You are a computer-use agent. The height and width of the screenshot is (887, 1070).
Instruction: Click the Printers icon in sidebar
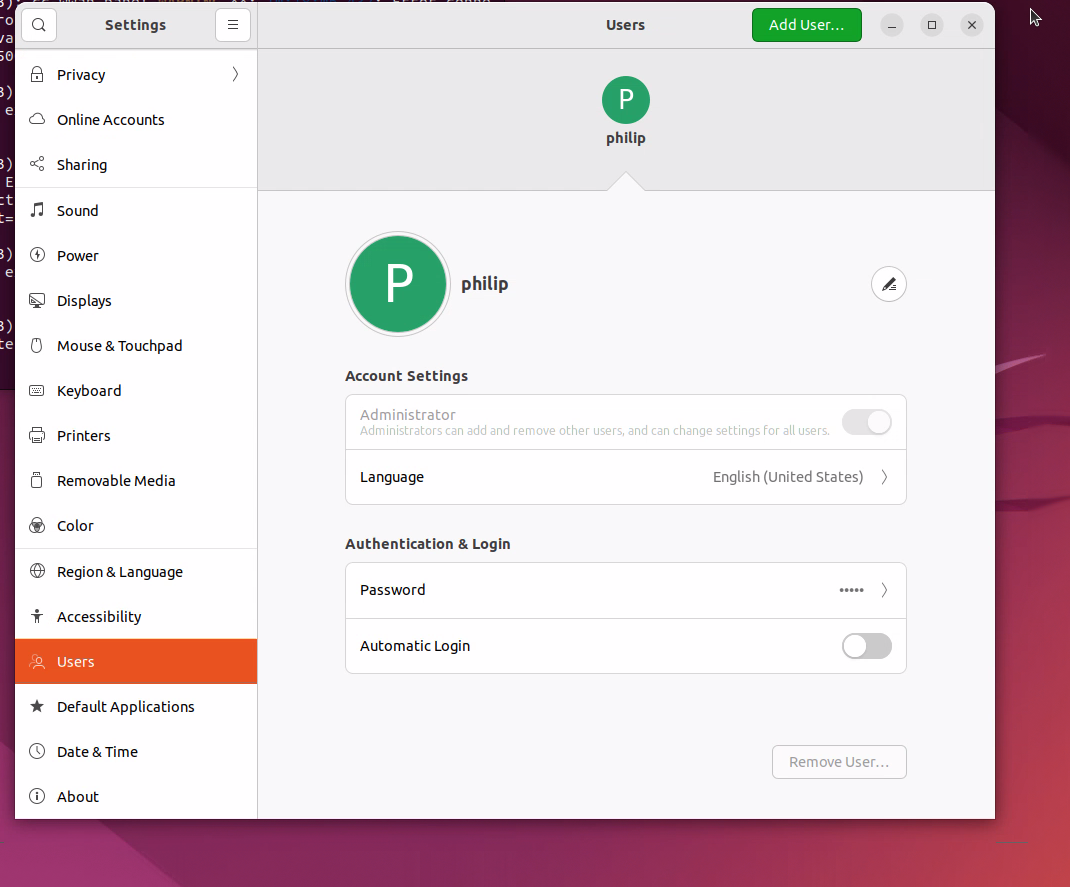[x=37, y=436]
